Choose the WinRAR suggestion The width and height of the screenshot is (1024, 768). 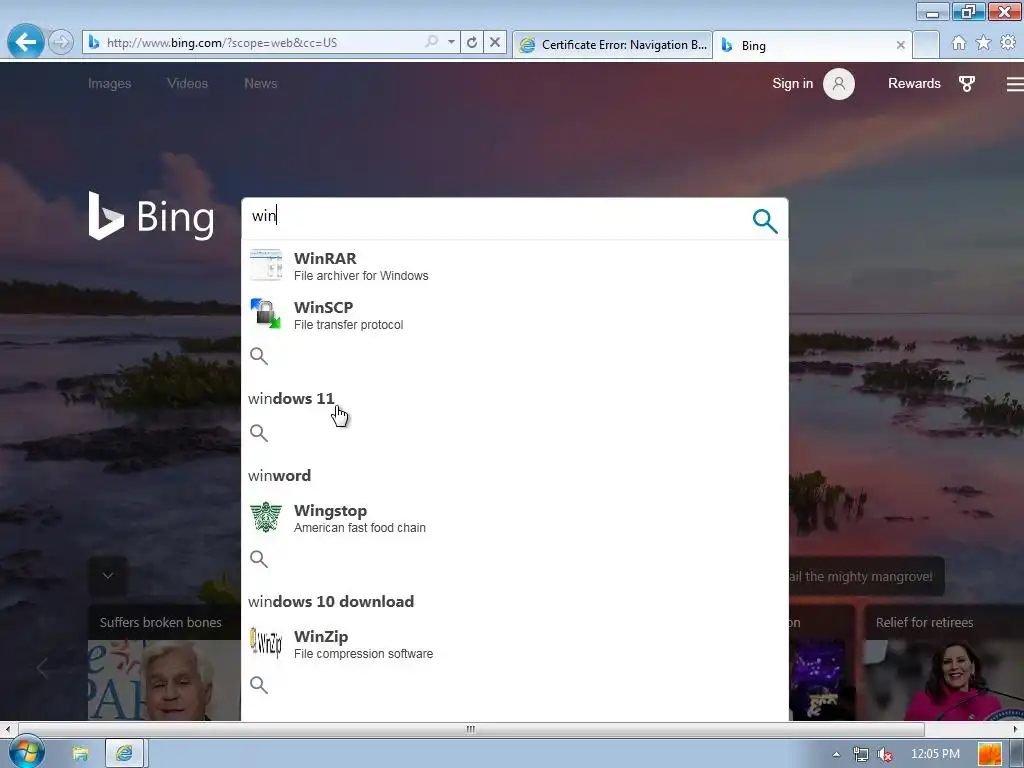pos(515,266)
